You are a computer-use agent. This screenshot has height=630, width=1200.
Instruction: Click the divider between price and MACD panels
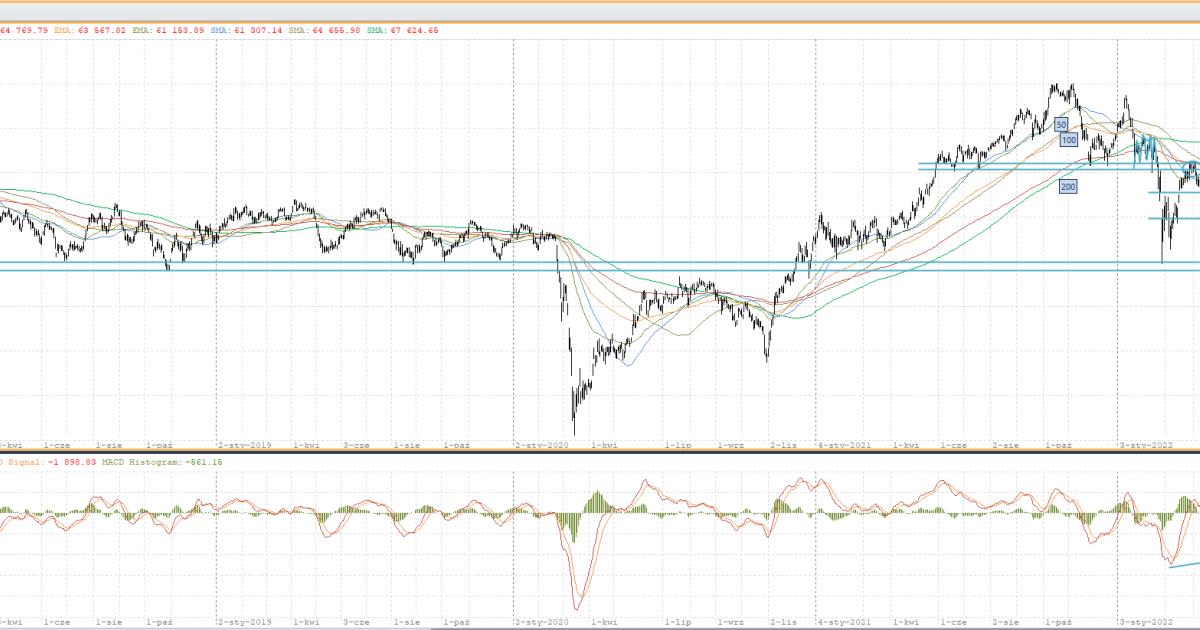(600, 451)
